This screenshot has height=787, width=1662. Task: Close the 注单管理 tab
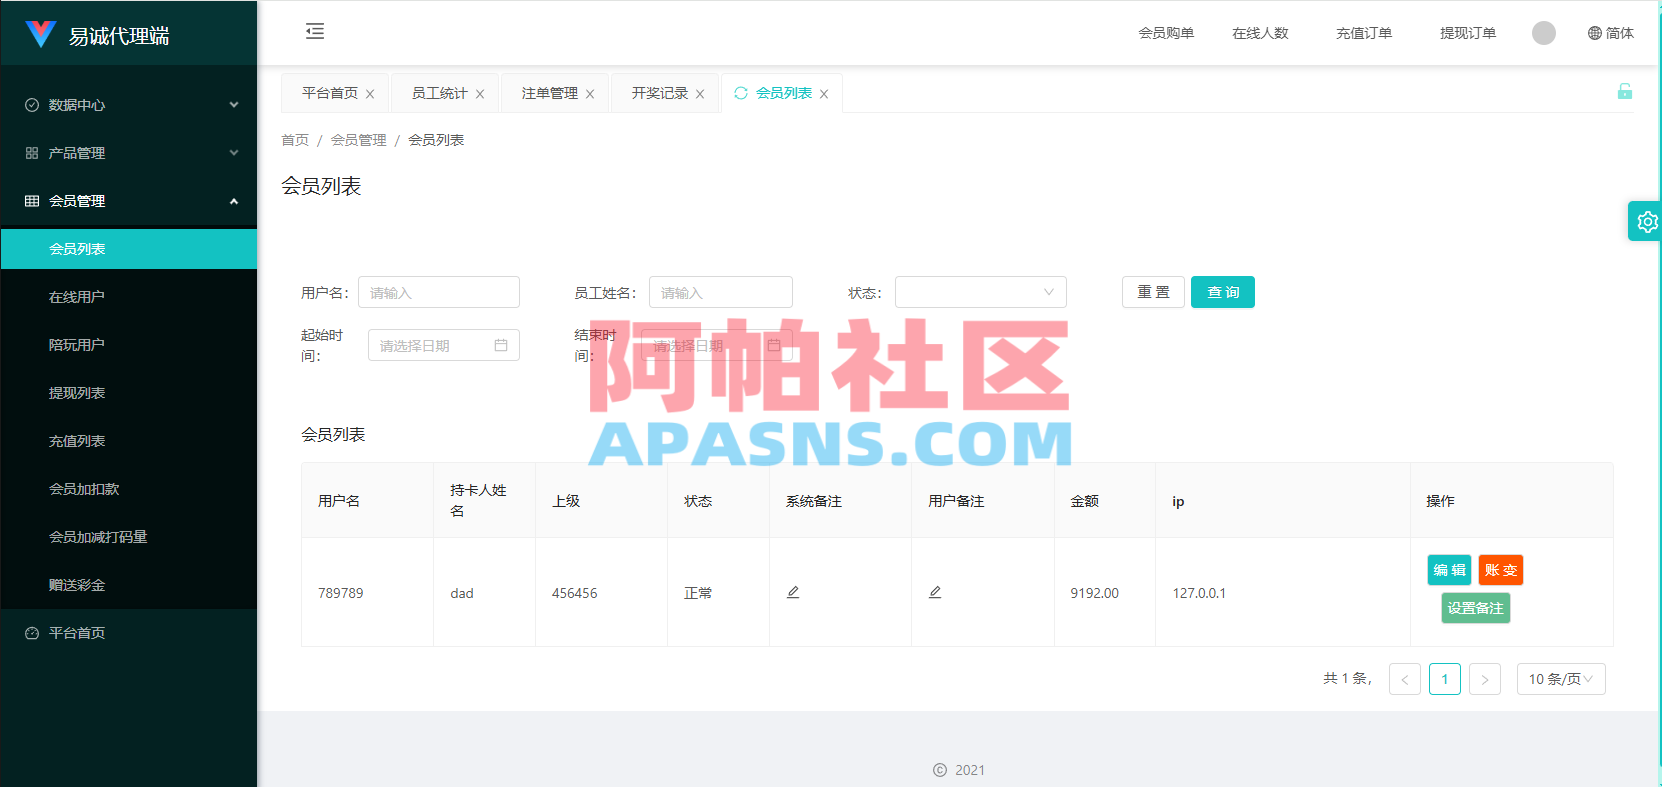tap(590, 94)
